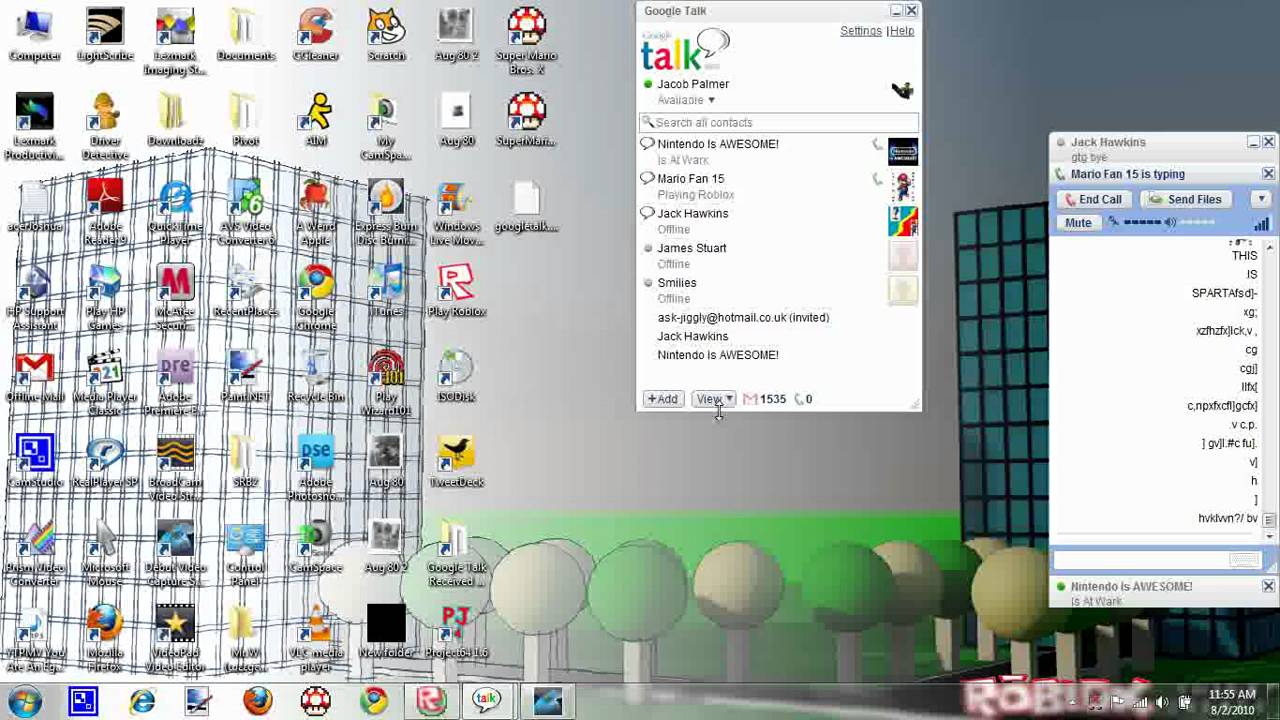
Task: Open the QuickTime Player desktop icon
Action: click(175, 212)
